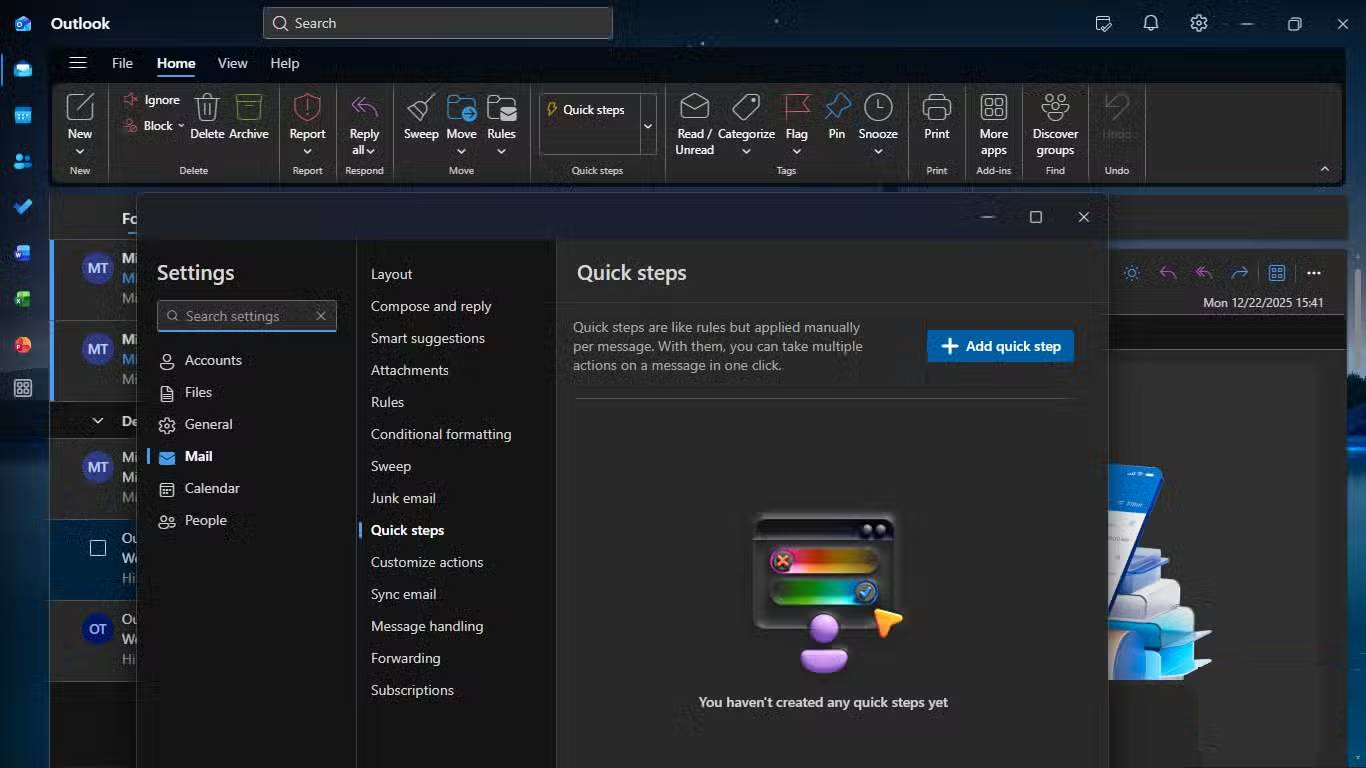Viewport: 1366px width, 768px height.
Task: Open the notifications bell icon
Action: [1151, 23]
